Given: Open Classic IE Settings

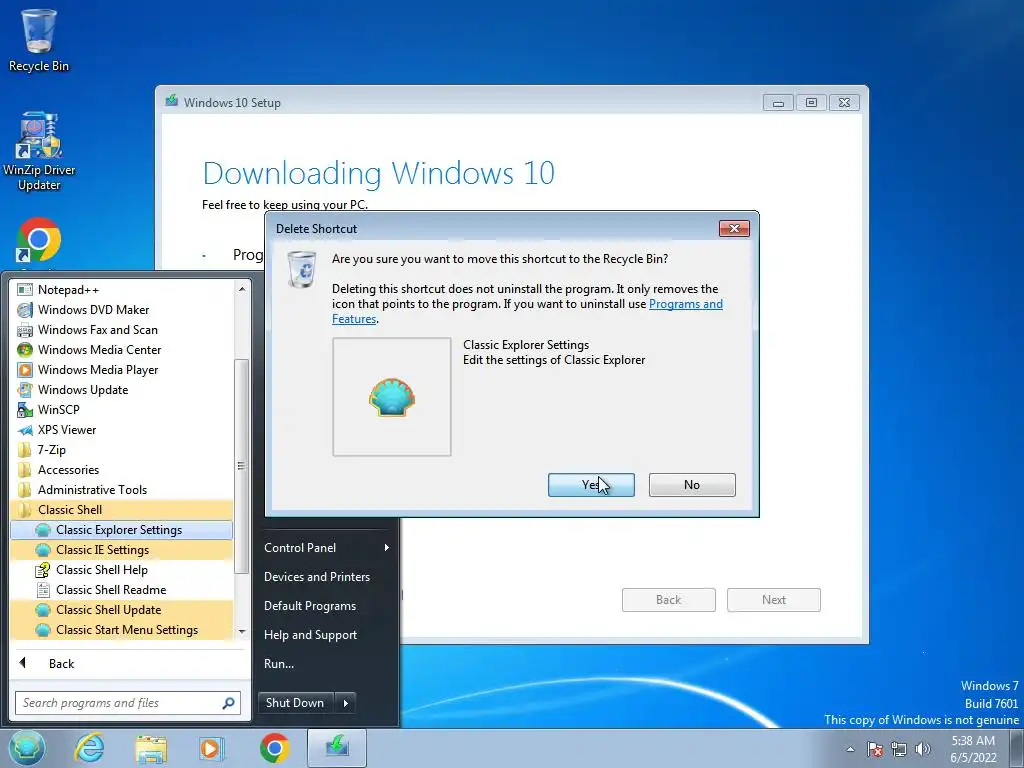Looking at the screenshot, I should pyautogui.click(x=122, y=550).
